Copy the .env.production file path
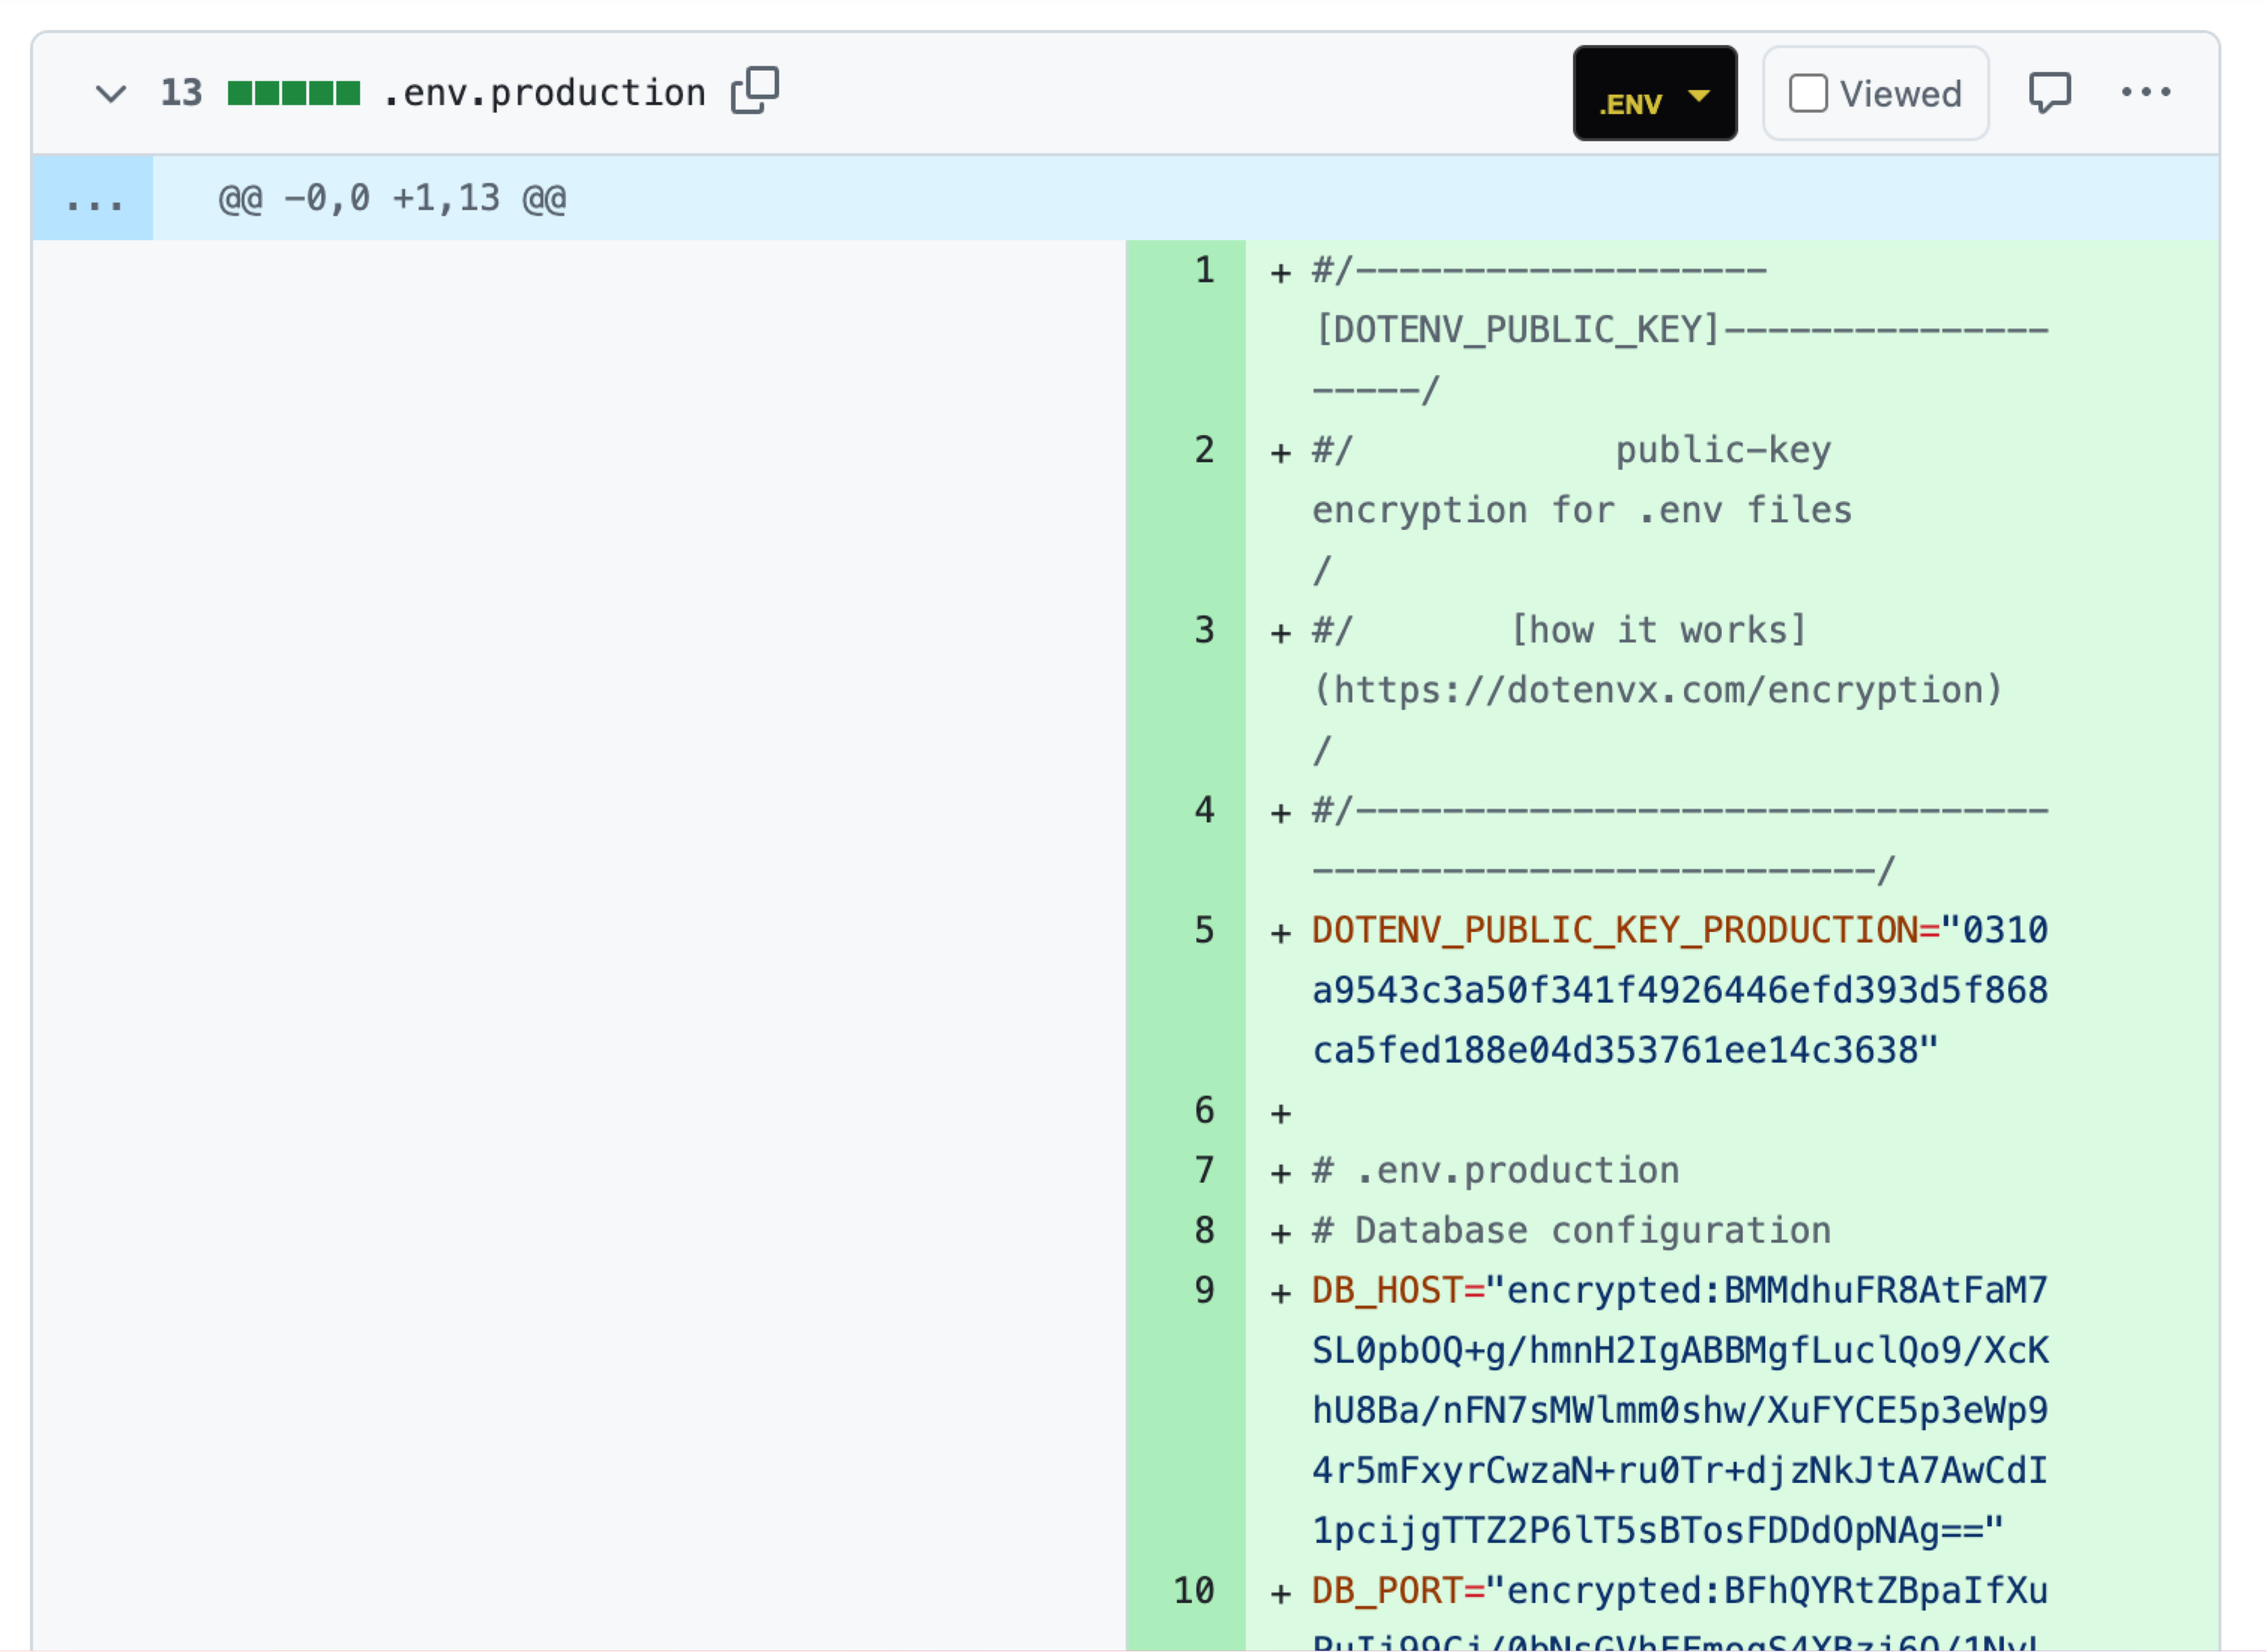2268x1652 pixels. click(754, 91)
